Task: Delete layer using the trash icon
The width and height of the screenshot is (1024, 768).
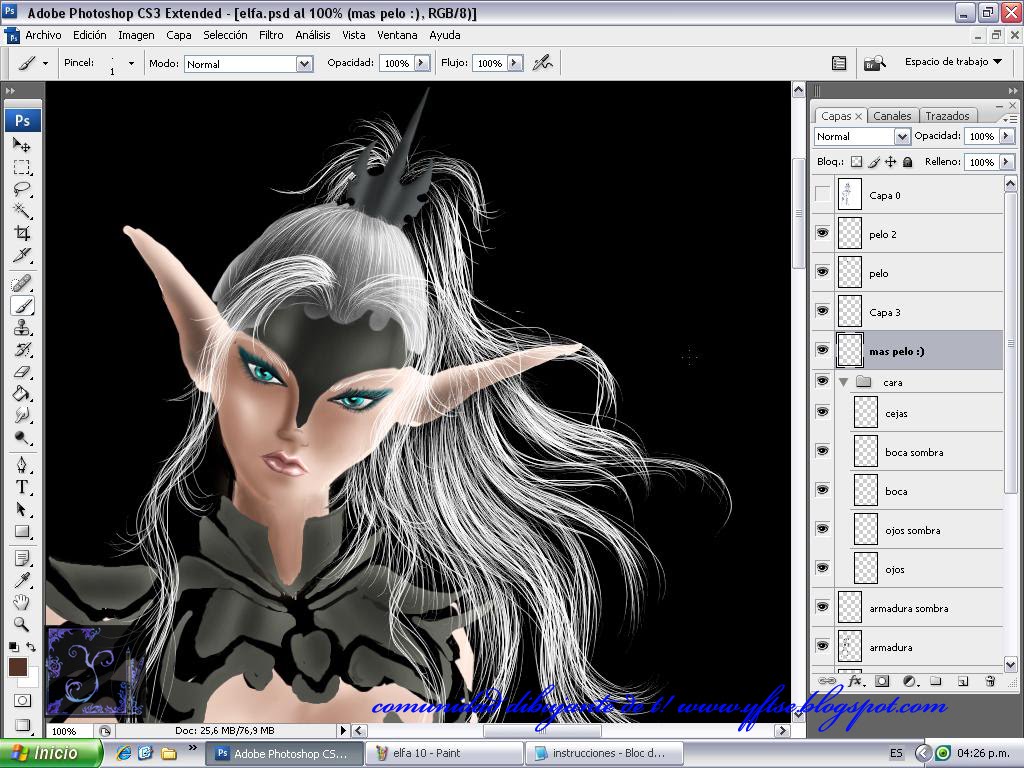Action: [990, 681]
